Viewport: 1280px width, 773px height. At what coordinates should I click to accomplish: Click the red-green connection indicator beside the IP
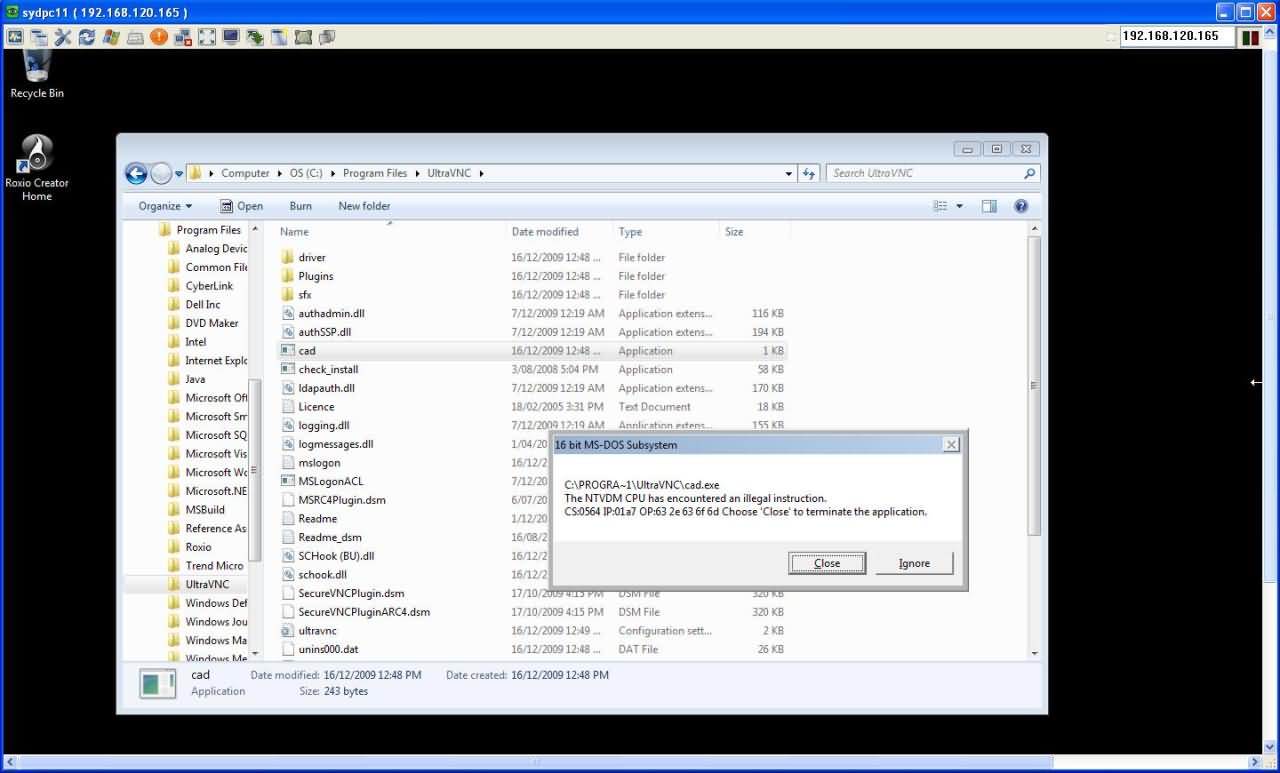(1250, 37)
